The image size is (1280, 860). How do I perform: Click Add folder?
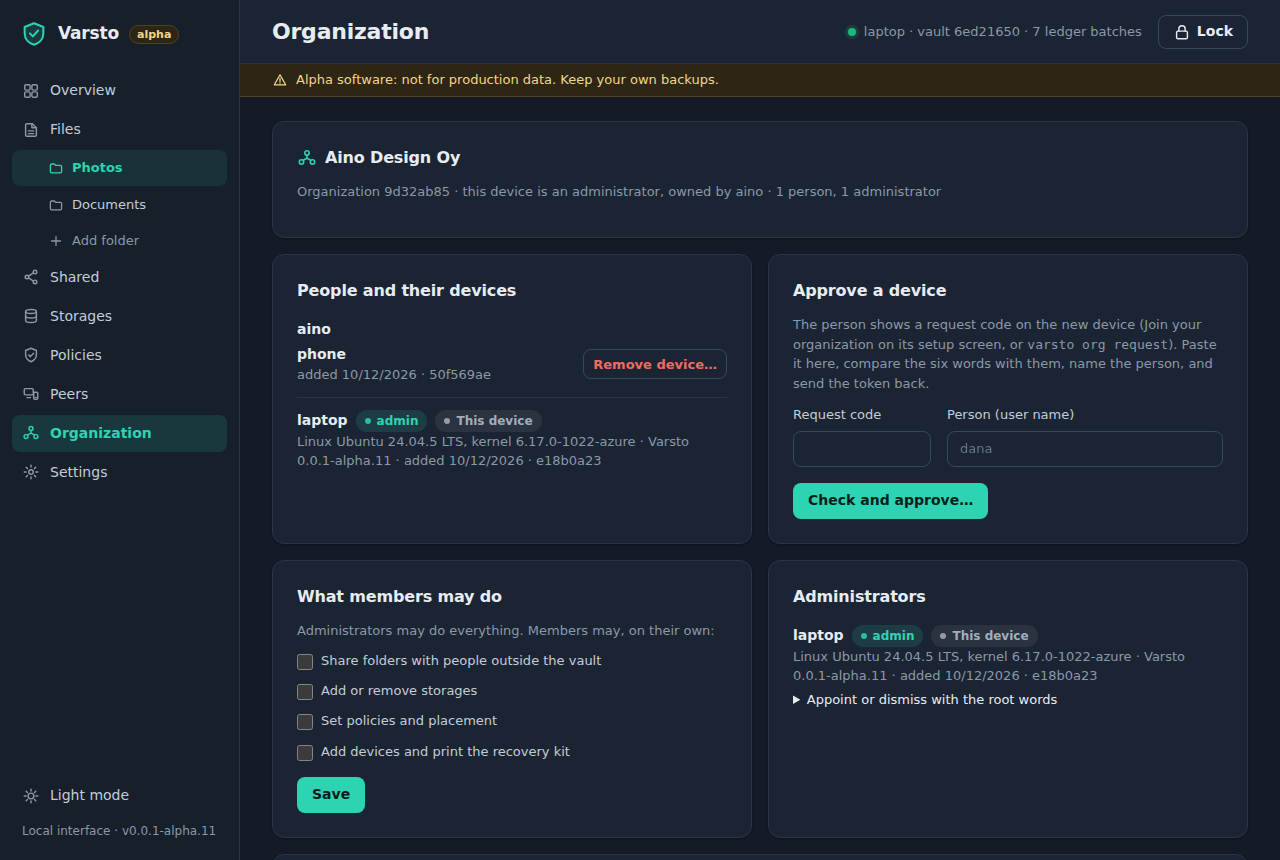pos(119,241)
